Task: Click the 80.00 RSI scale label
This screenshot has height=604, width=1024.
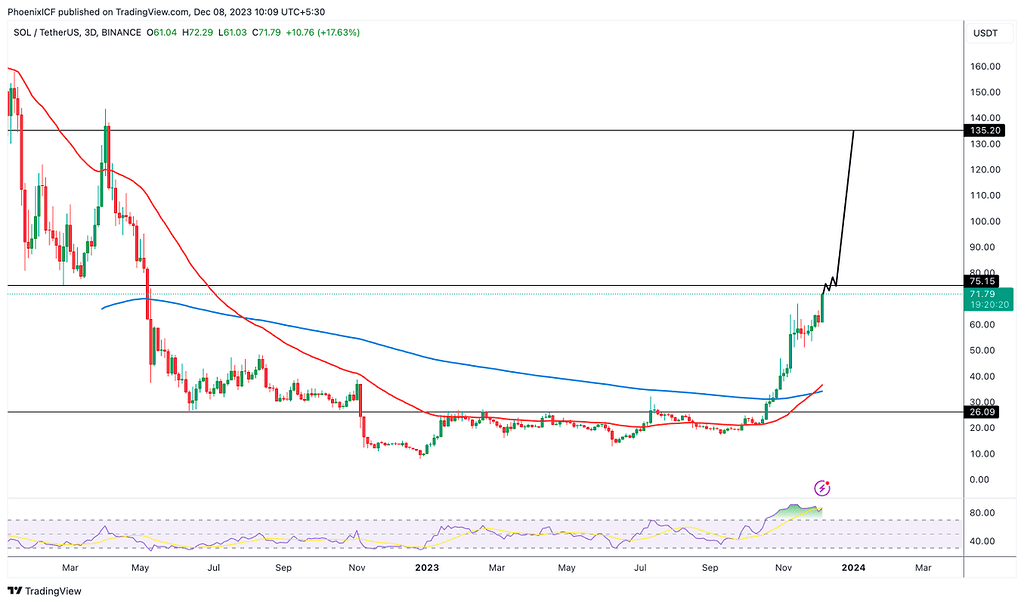Action: point(985,513)
